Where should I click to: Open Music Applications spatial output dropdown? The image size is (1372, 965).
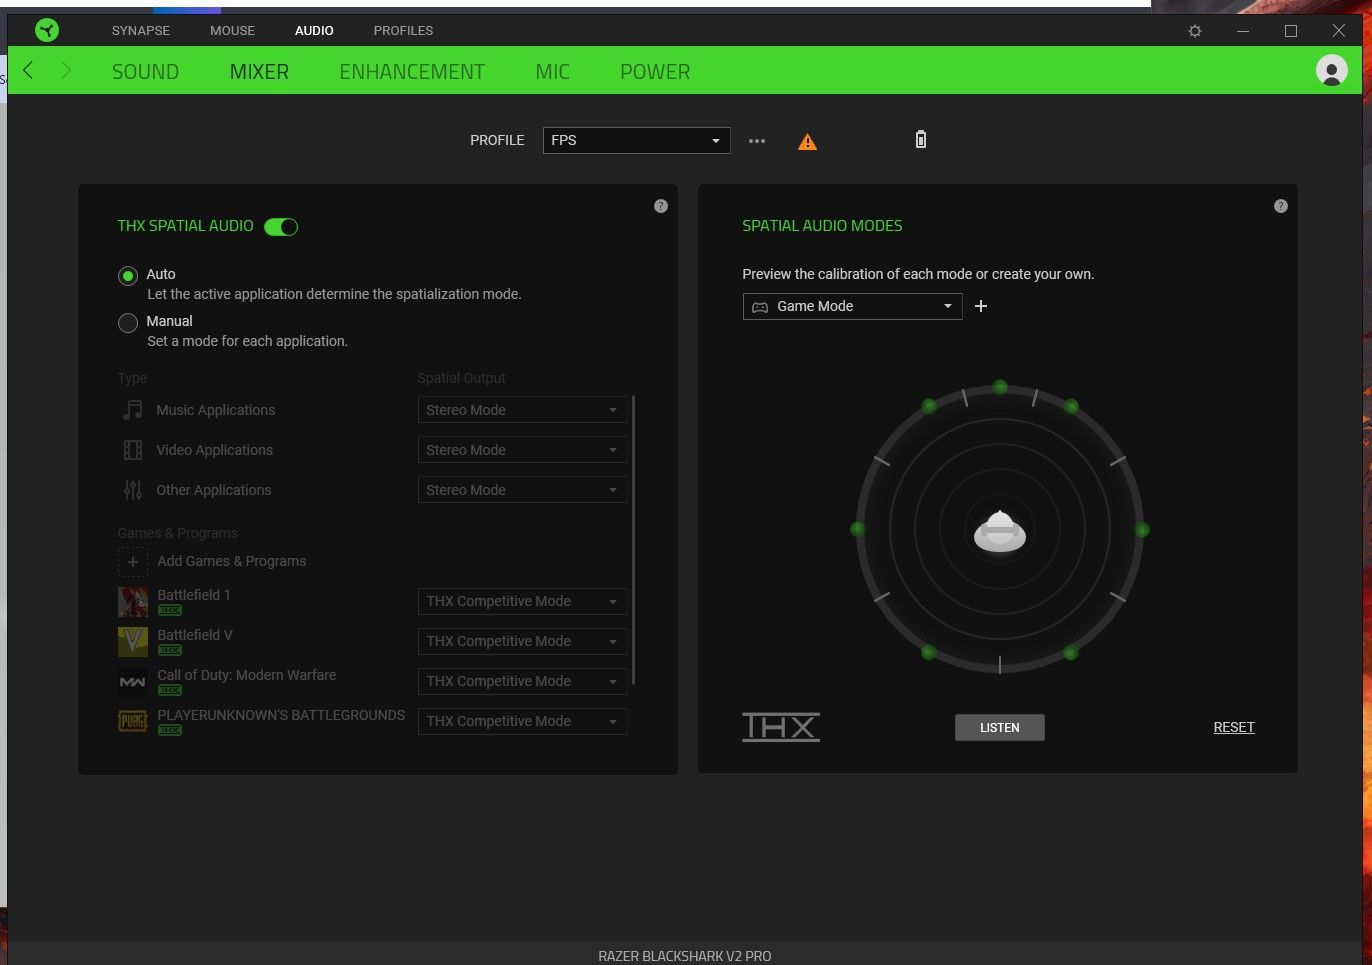coord(522,410)
